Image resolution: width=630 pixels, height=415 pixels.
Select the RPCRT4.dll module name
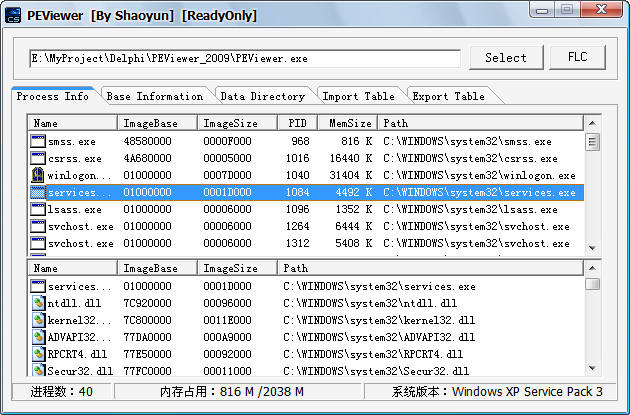click(77, 354)
